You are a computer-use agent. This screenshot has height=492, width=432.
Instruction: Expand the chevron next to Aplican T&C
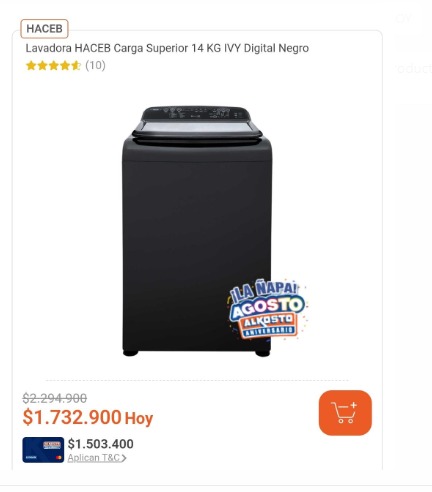point(124,458)
